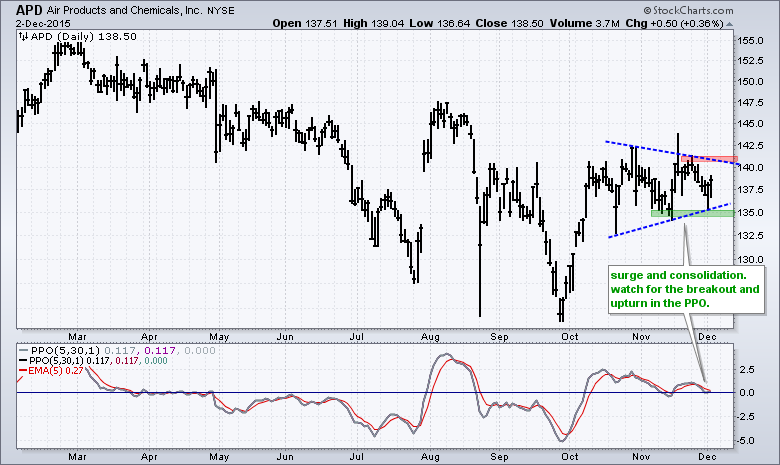This screenshot has height=465, width=780.
Task: Click the green surge and consolidation annotation text
Action: tap(685, 289)
